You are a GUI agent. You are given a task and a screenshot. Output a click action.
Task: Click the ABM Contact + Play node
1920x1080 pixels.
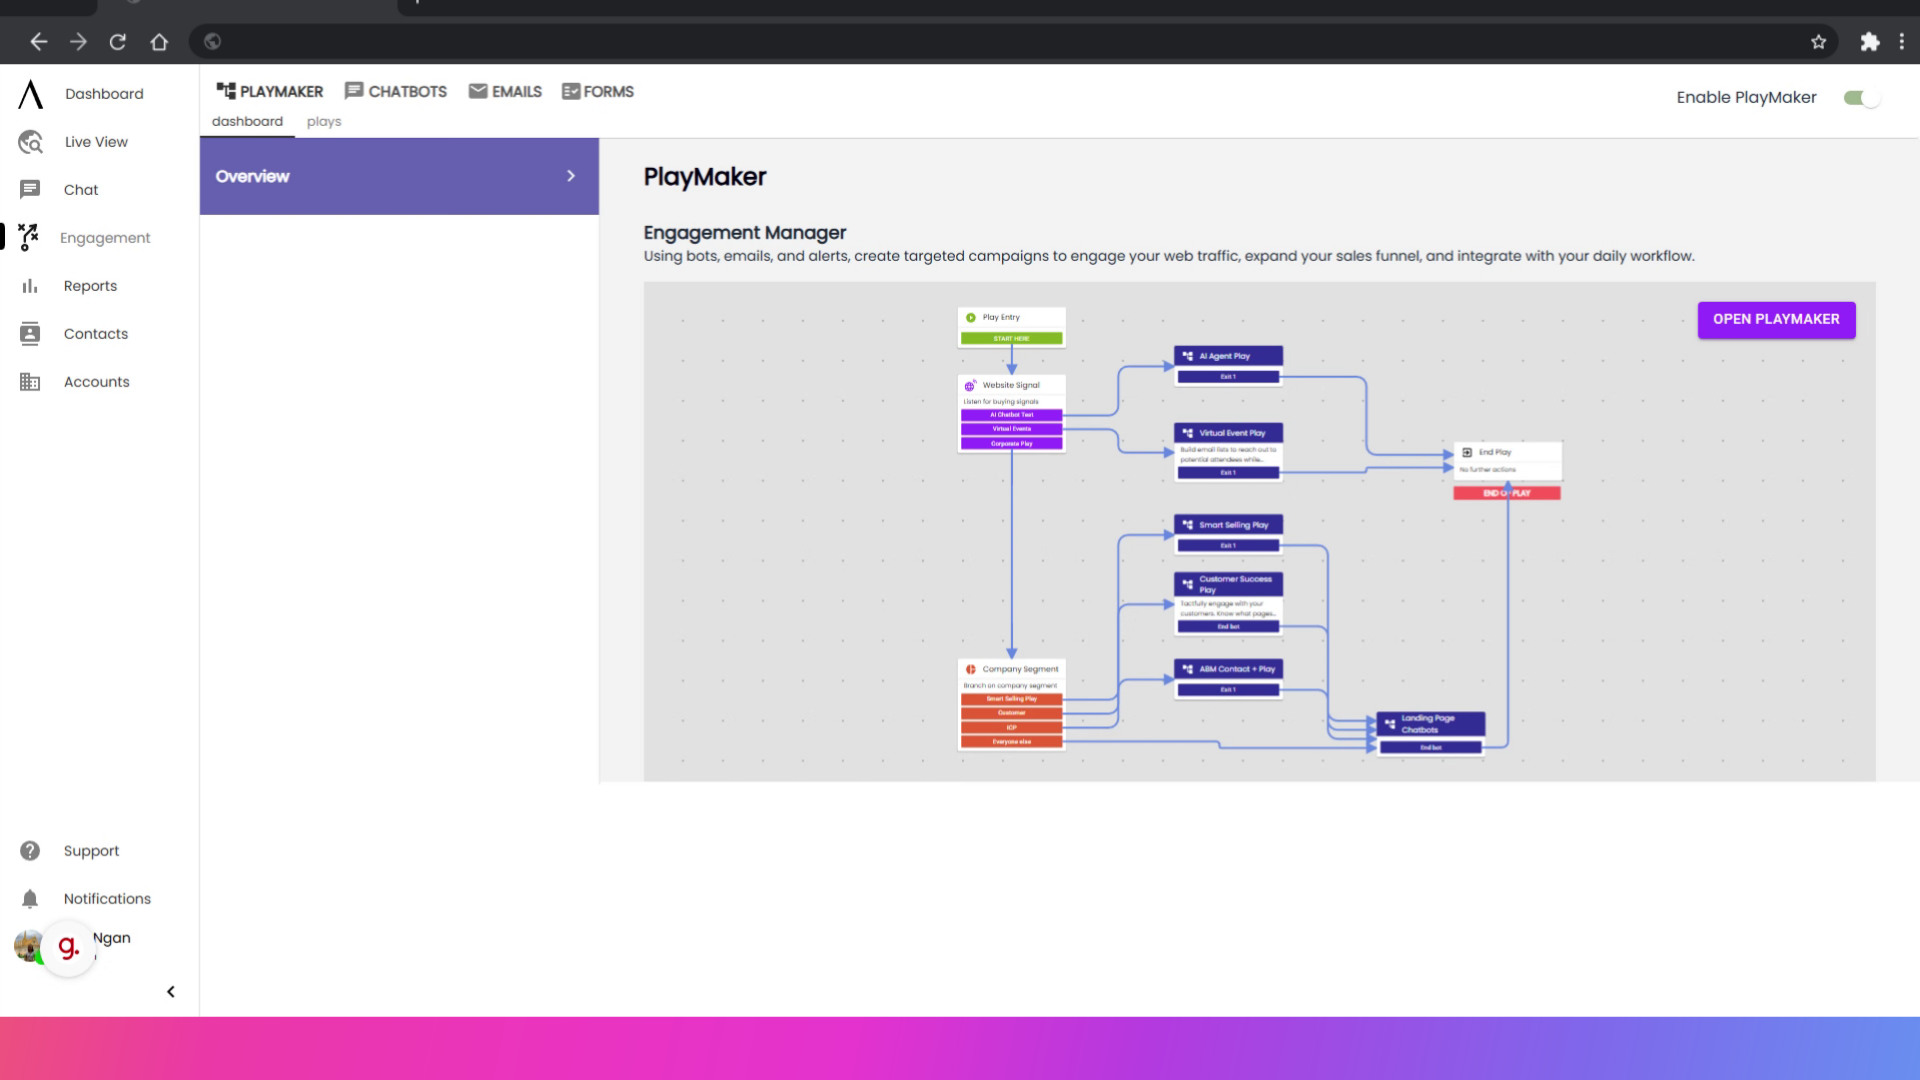[x=1228, y=678]
